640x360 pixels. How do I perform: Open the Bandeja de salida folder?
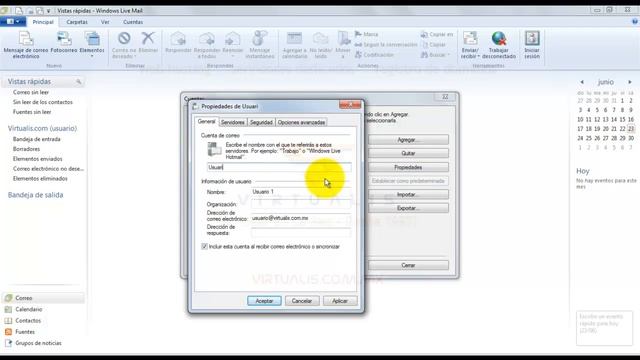click(x=36, y=195)
